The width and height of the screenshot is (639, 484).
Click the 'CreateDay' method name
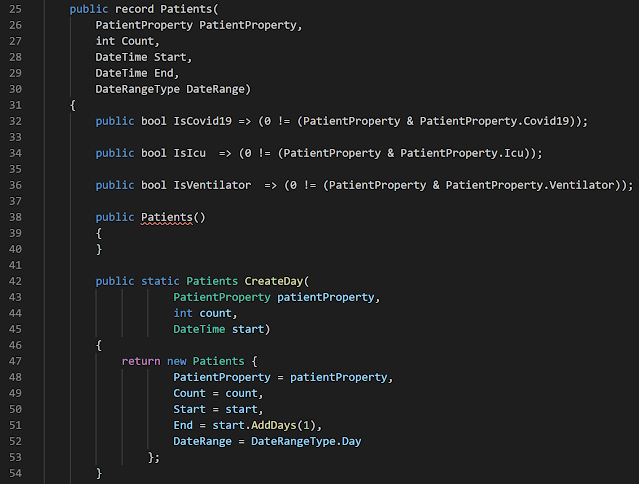pyautogui.click(x=274, y=281)
